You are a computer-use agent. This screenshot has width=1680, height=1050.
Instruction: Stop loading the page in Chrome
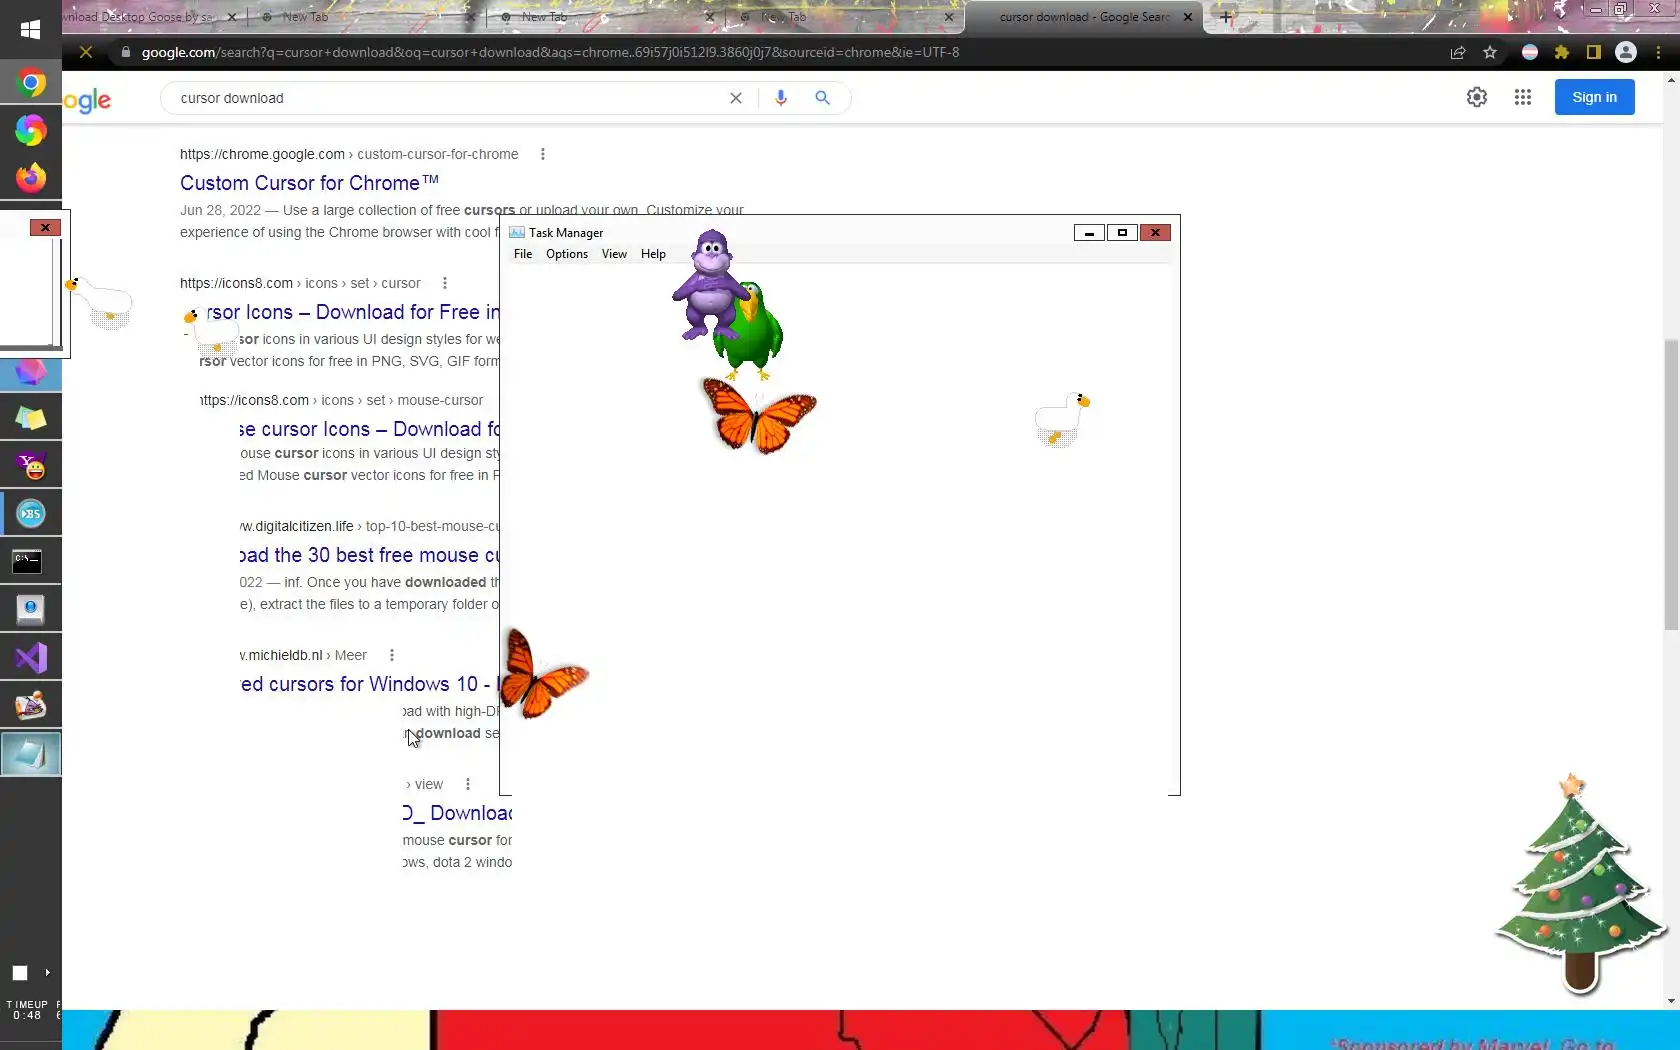point(86,52)
